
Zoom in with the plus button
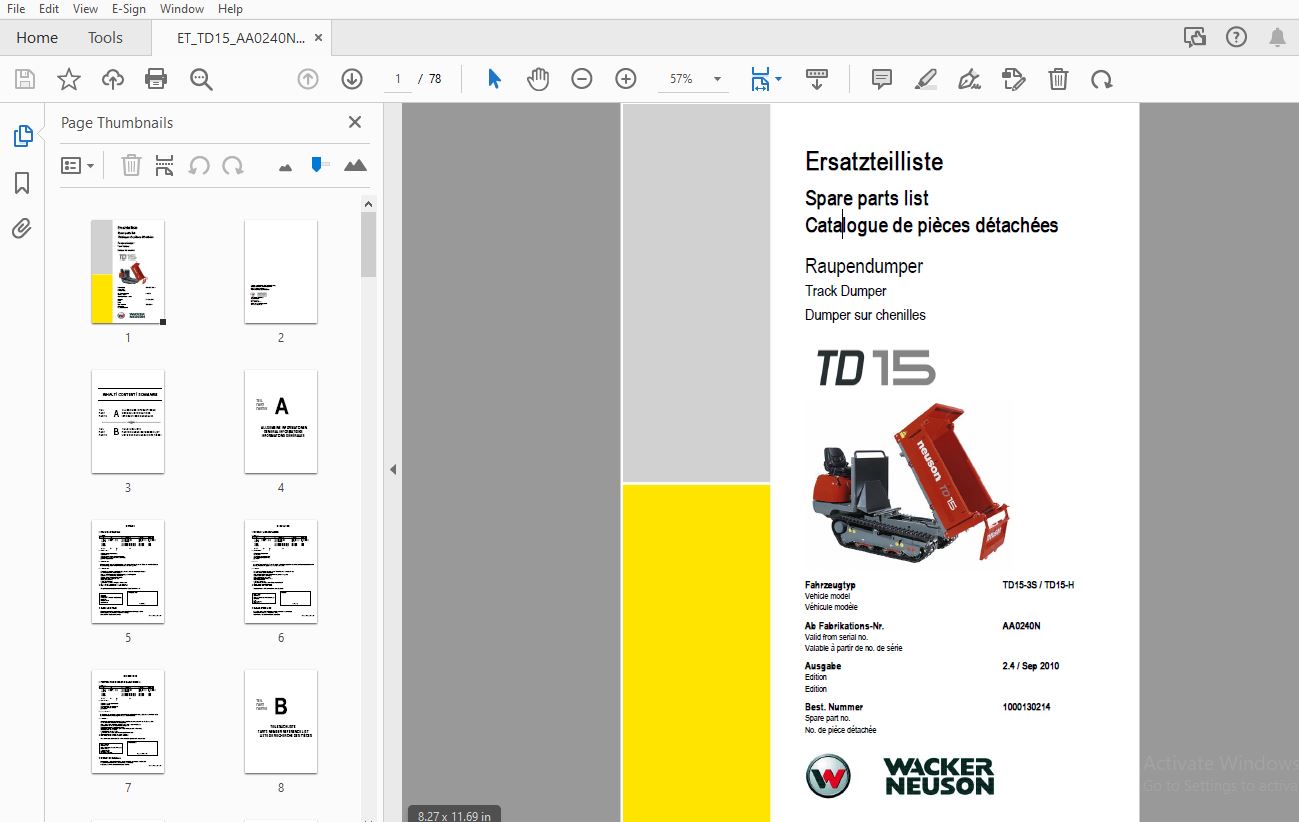point(626,79)
